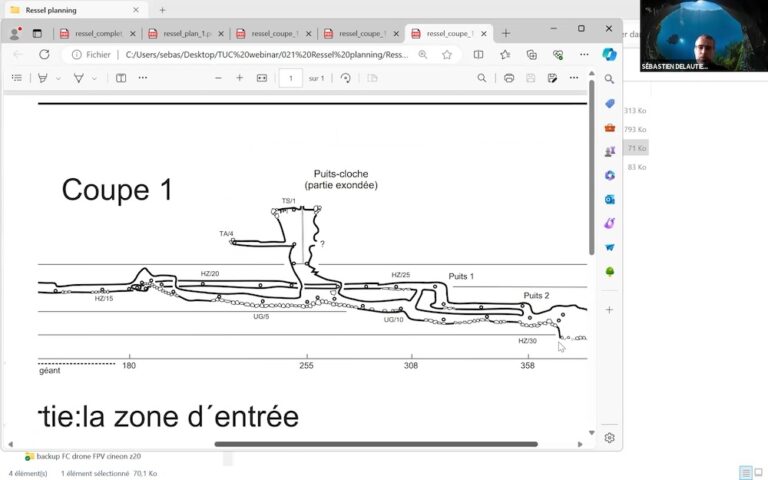Open the PDF table of contents panel
The height and width of the screenshot is (480, 768).
[17, 78]
